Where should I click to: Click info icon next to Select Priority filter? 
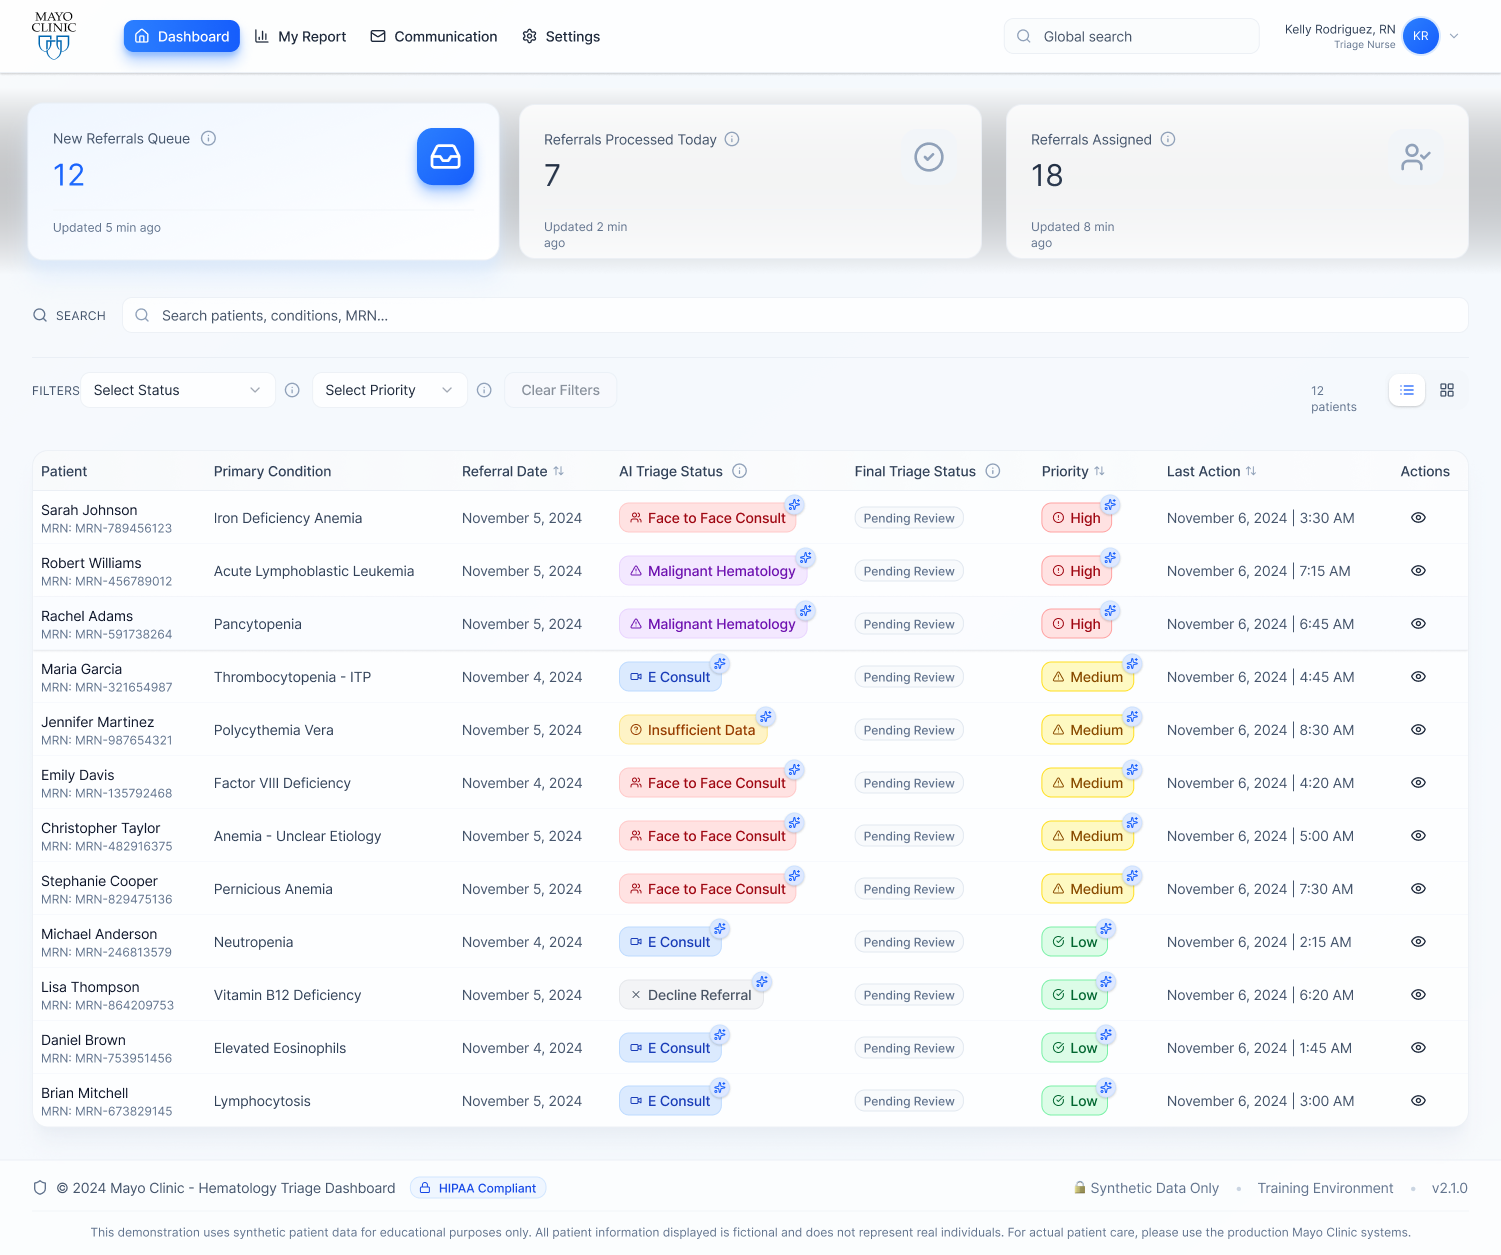[x=484, y=390]
